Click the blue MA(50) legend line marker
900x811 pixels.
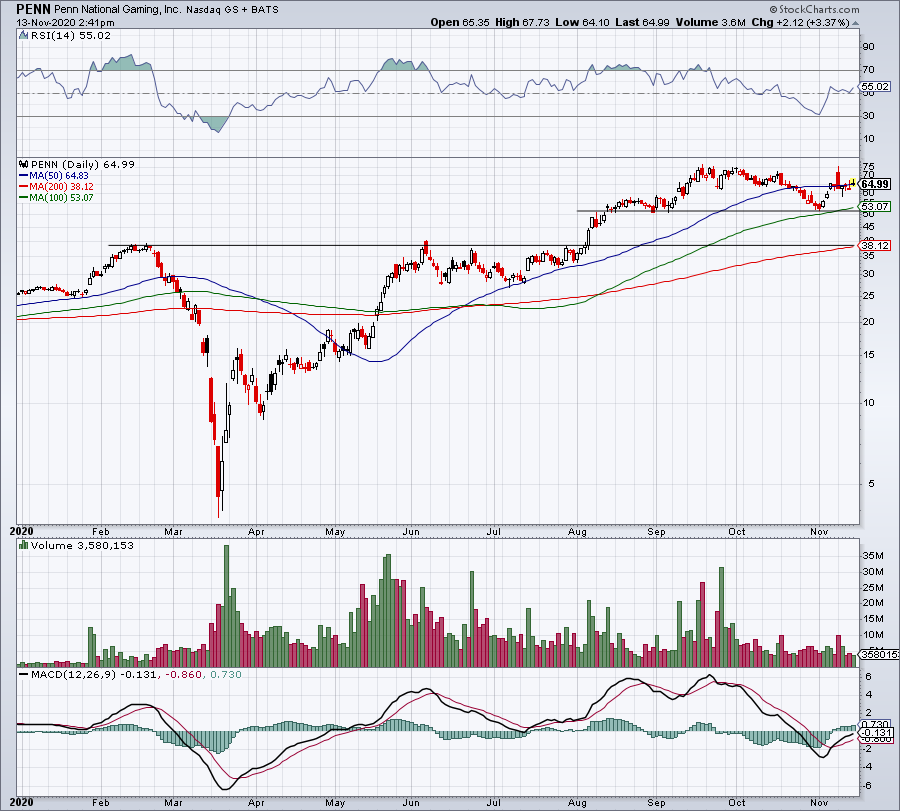pyautogui.click(x=24, y=176)
